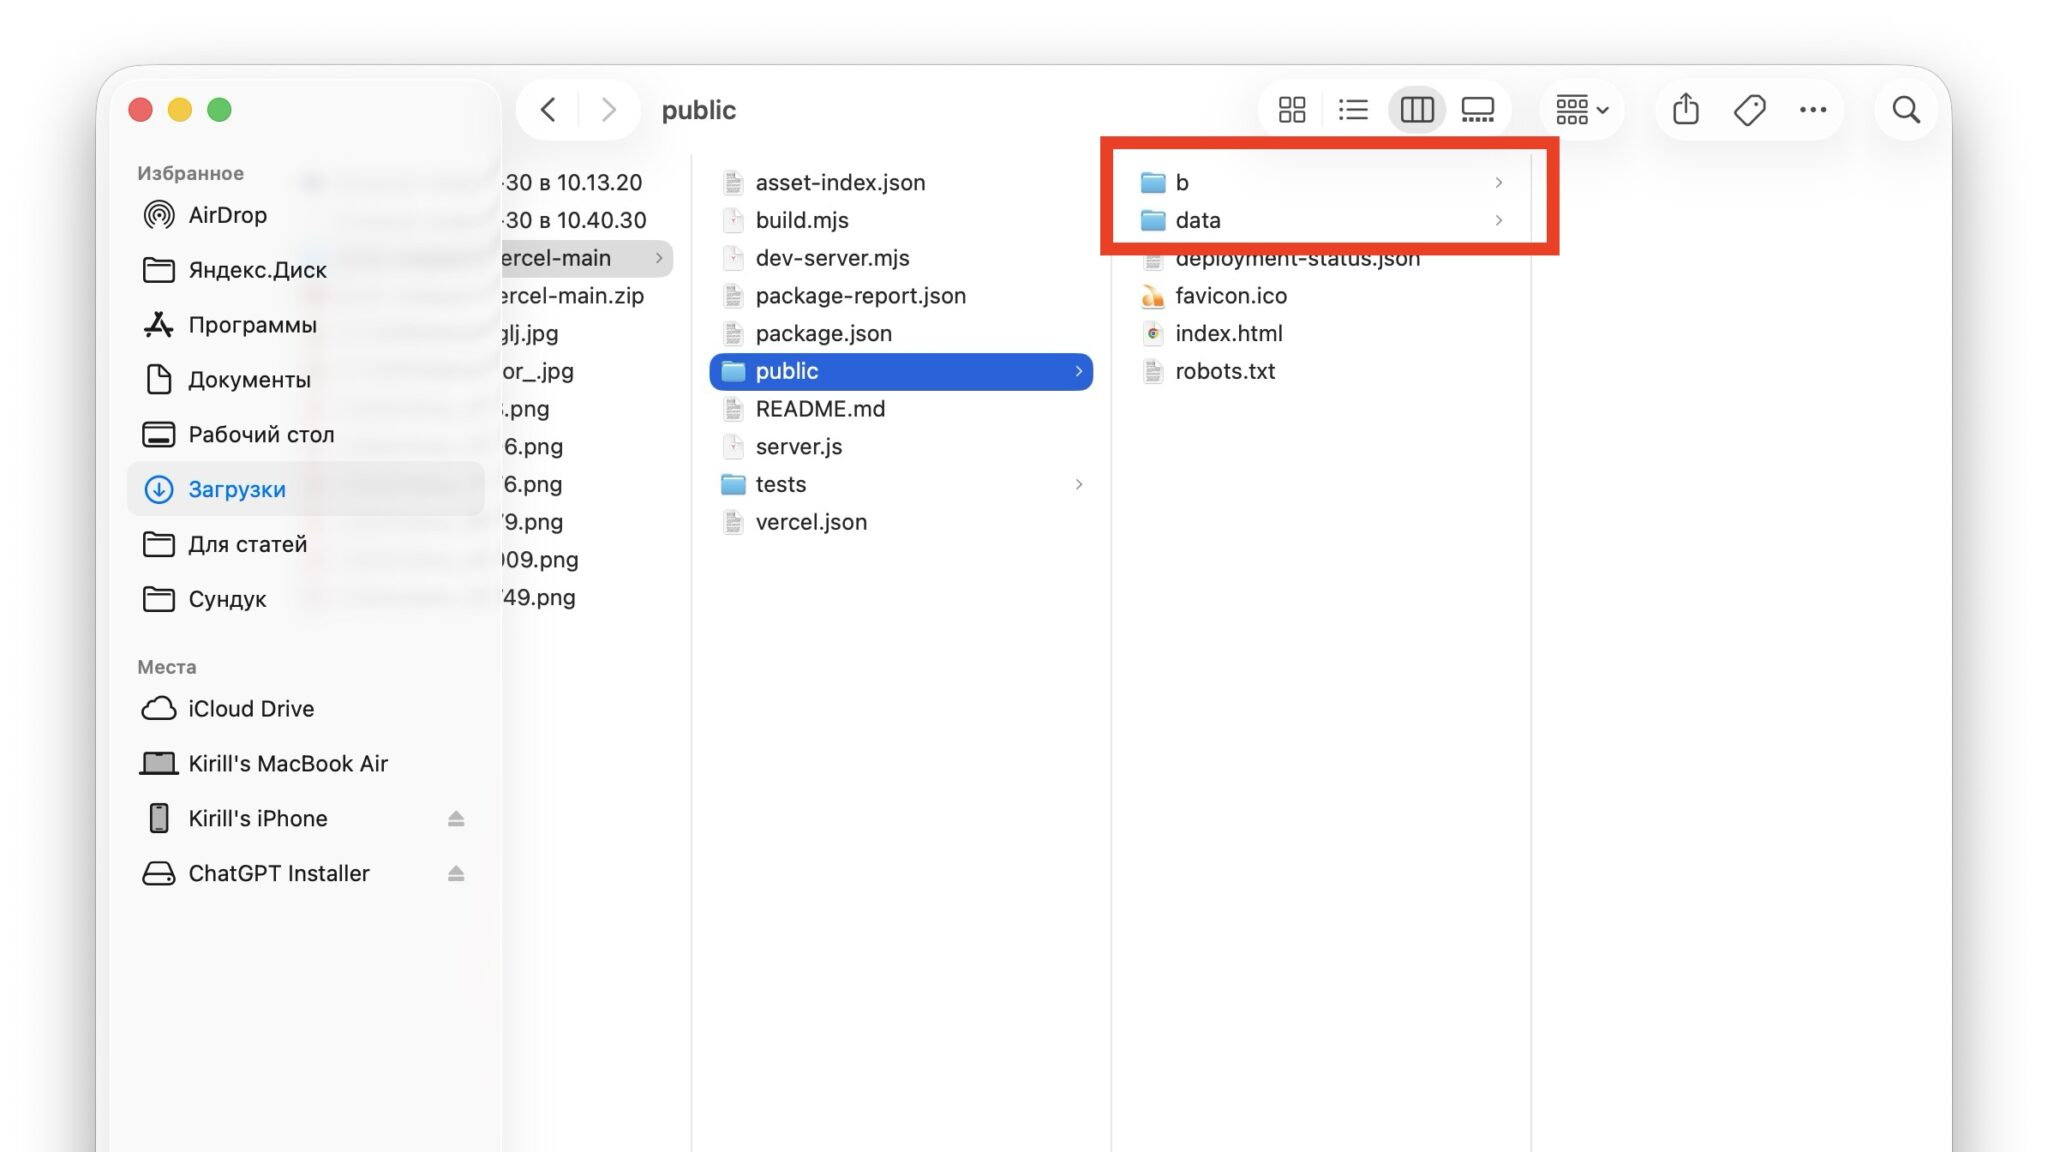This screenshot has width=2048, height=1152.
Task: Click chevron on selected public folder
Action: tap(1078, 371)
